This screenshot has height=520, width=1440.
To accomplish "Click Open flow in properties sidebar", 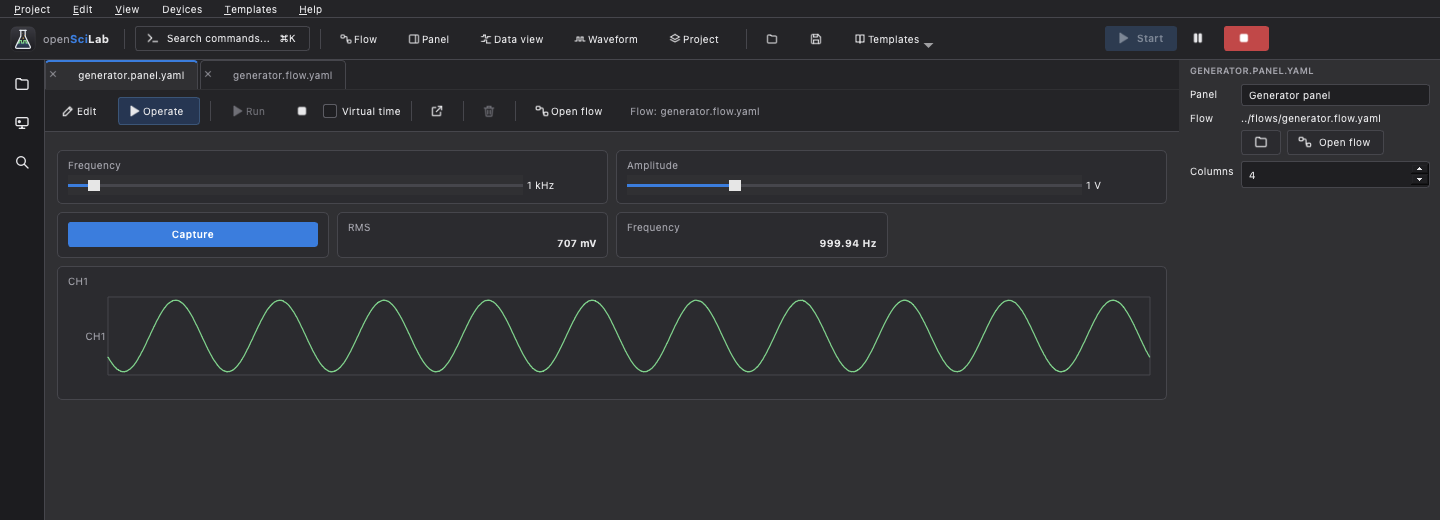I will (x=1335, y=142).
